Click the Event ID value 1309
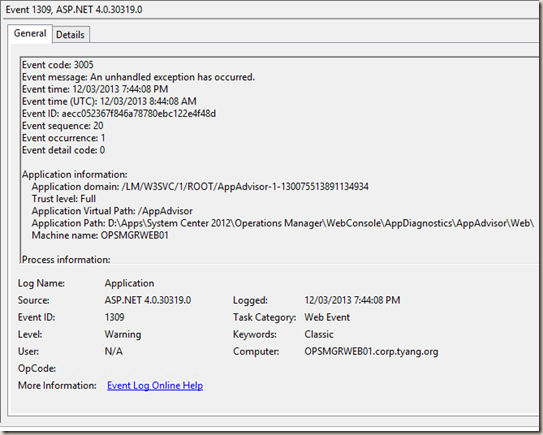 [115, 317]
